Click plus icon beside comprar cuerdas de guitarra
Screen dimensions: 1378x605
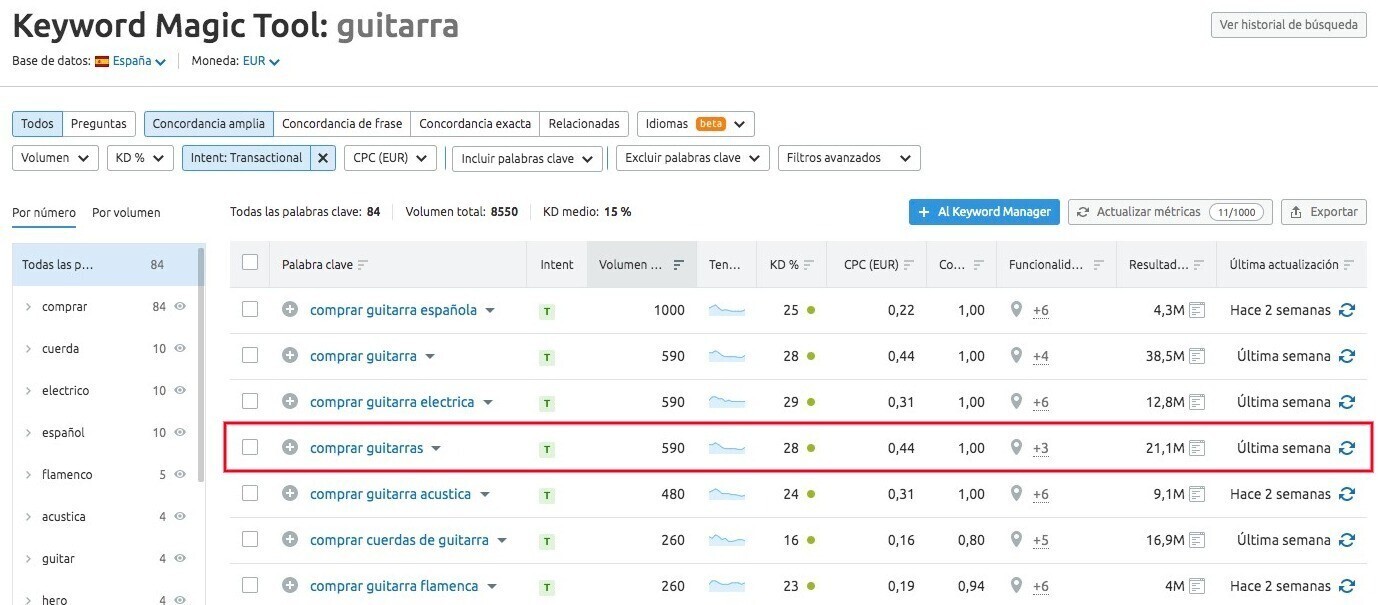click(290, 540)
